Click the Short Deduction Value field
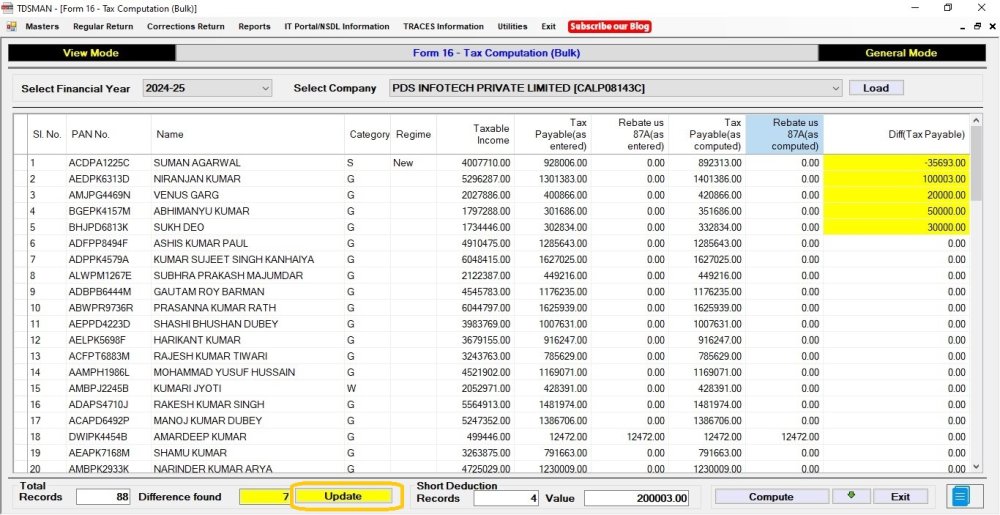 pos(637,498)
